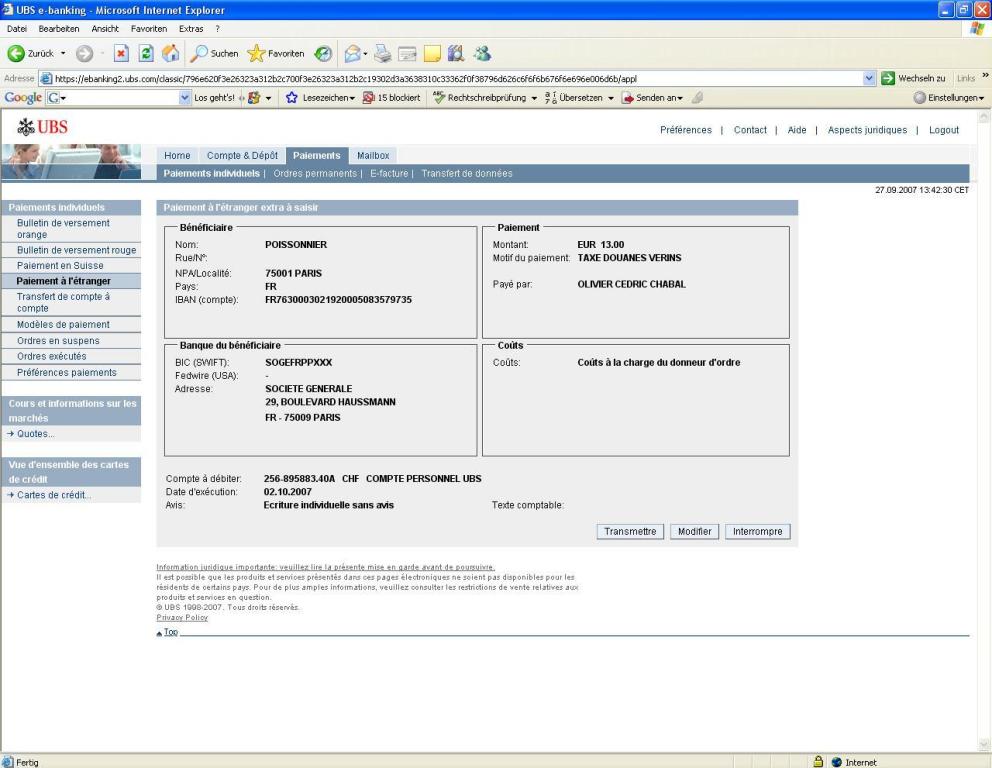Click the Modifier button
The image size is (992, 768).
693,531
